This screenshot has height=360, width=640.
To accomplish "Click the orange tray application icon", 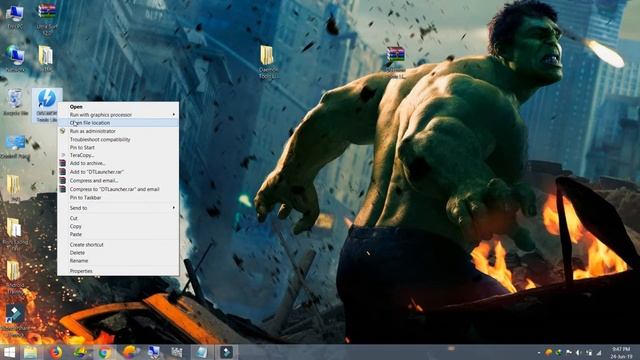I will click(x=549, y=352).
